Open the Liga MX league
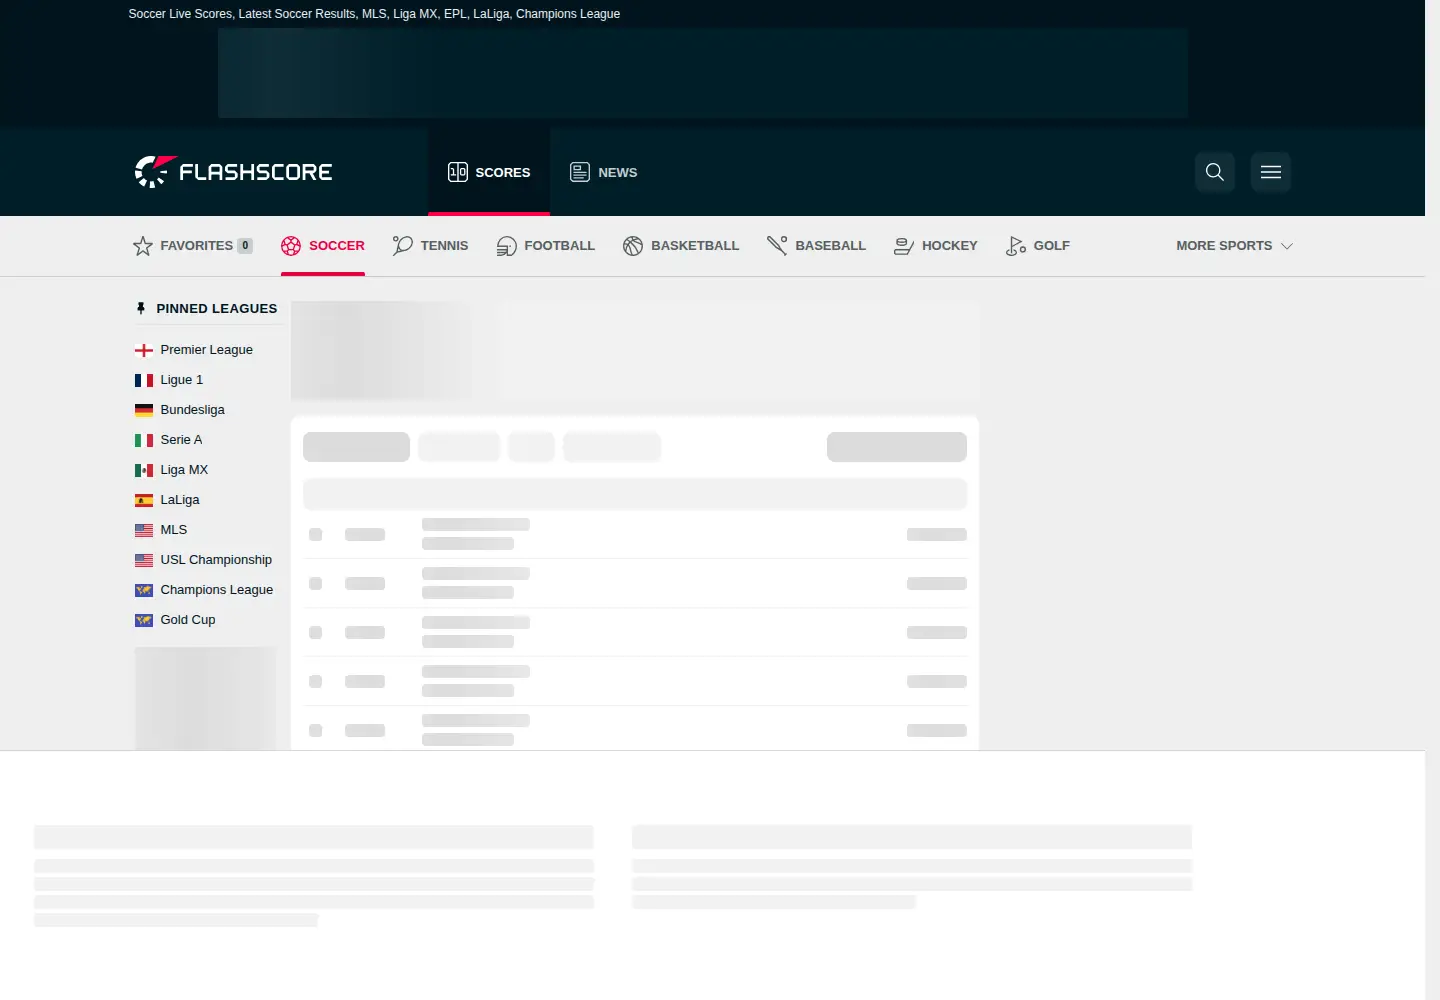Viewport: 1440px width, 1000px height. pos(184,470)
